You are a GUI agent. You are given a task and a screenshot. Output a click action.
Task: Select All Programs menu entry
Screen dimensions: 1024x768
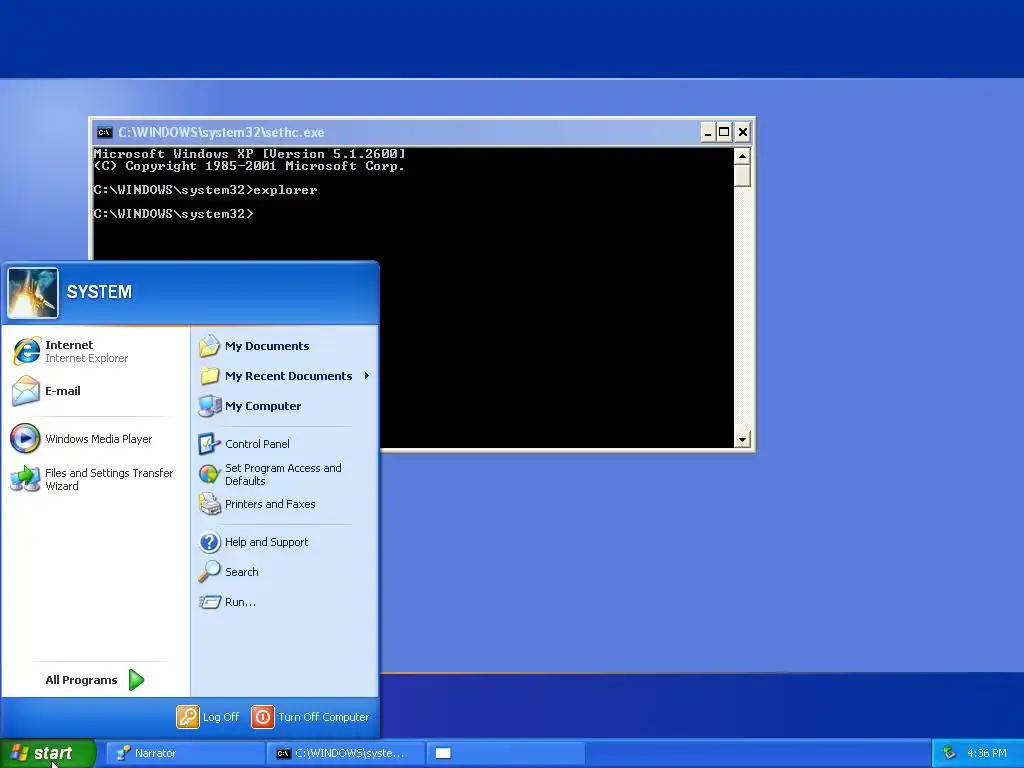[95, 680]
